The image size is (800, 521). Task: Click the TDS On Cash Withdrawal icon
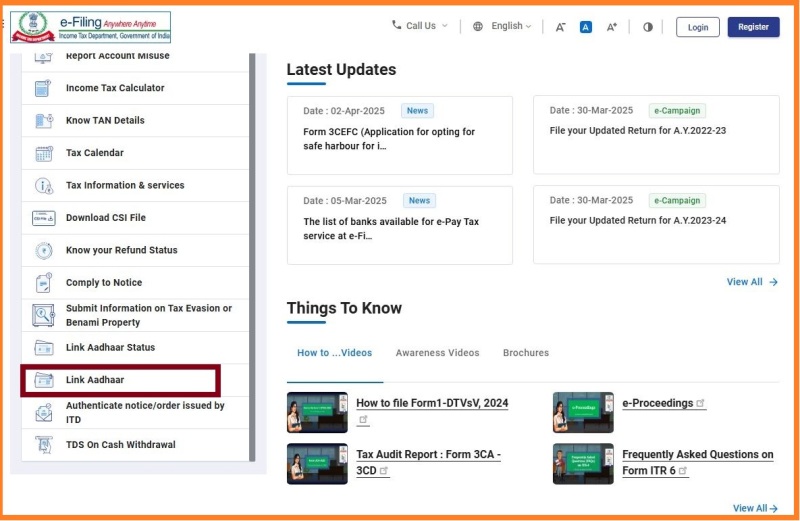[x=43, y=445]
